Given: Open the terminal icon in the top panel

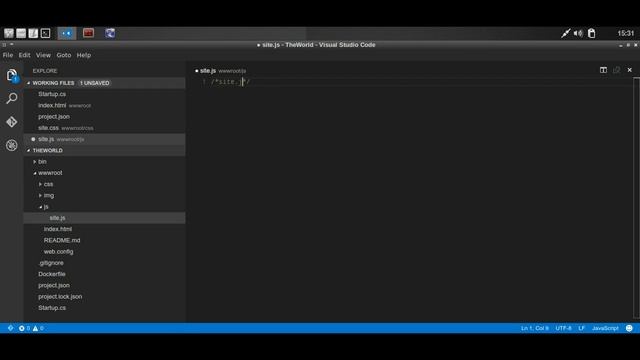Looking at the screenshot, I should (x=46, y=33).
